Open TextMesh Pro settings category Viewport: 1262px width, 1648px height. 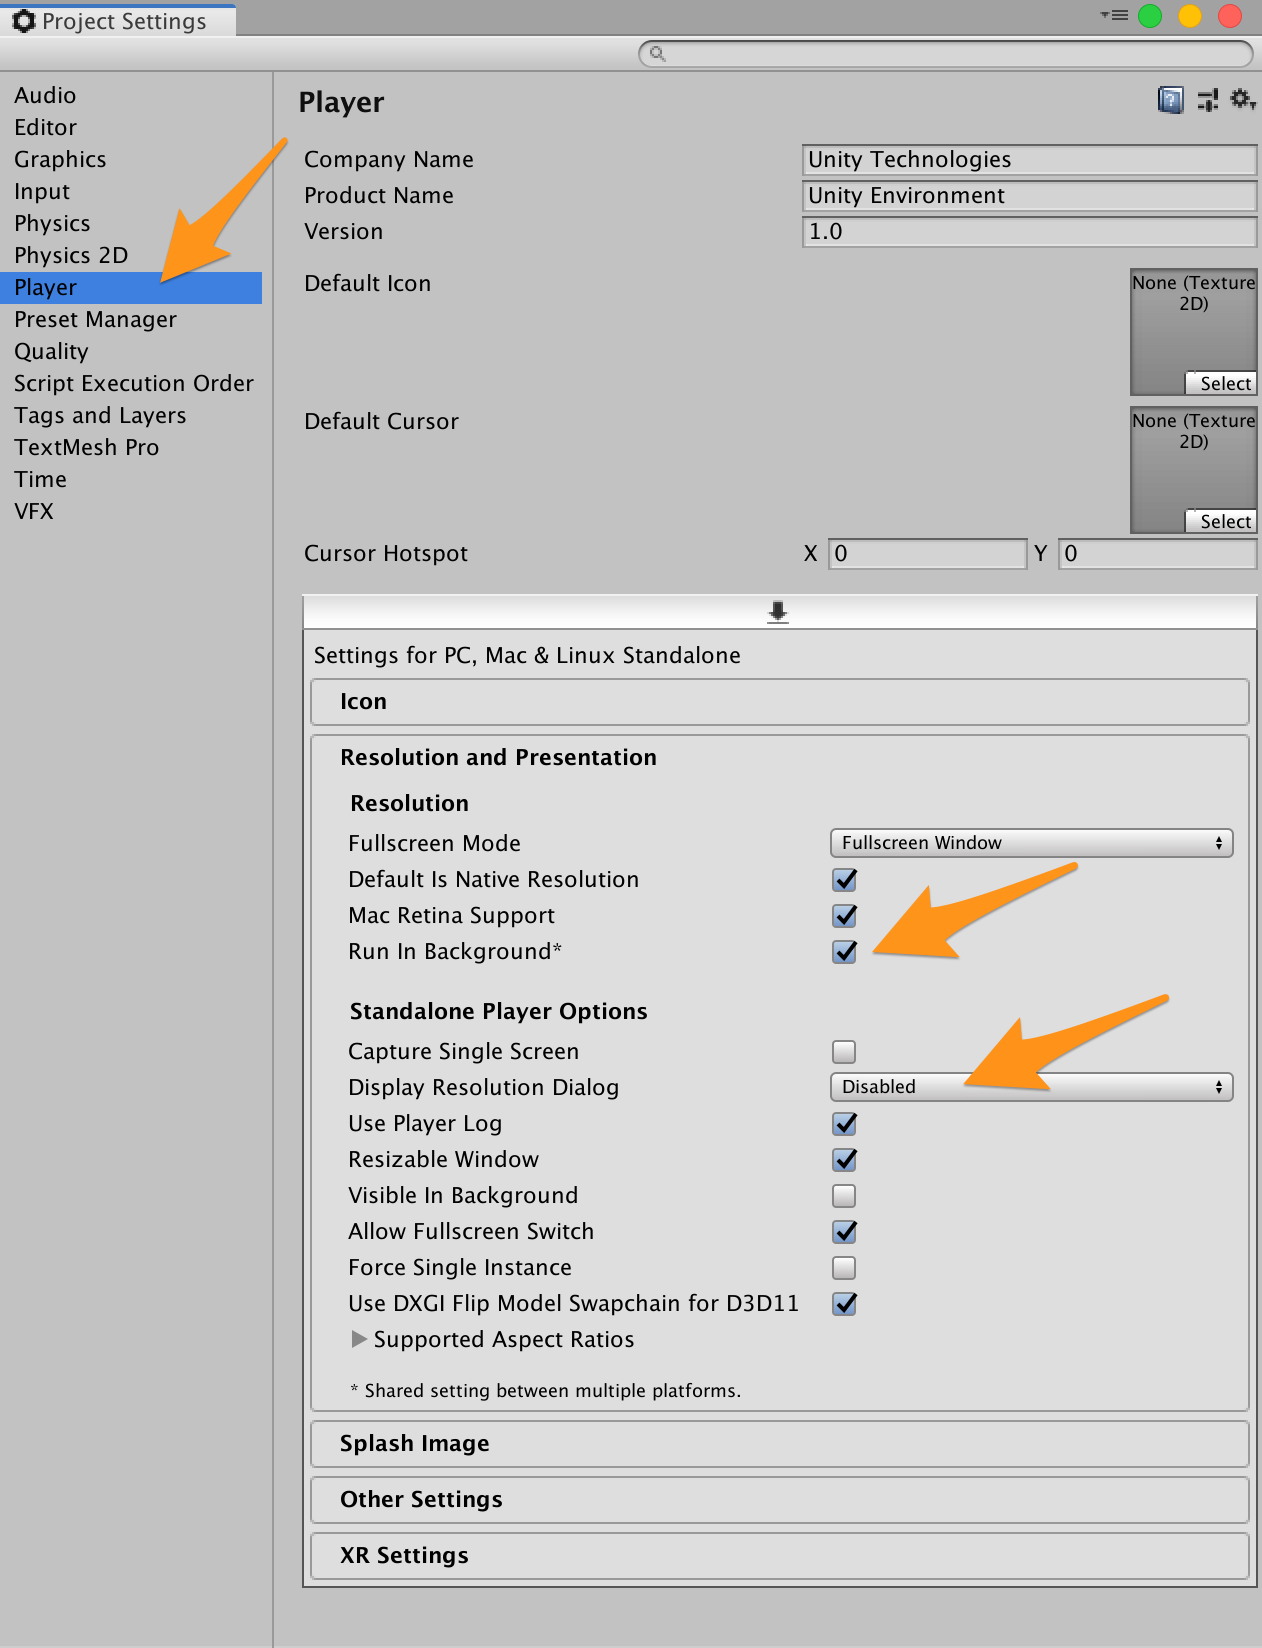(x=131, y=448)
